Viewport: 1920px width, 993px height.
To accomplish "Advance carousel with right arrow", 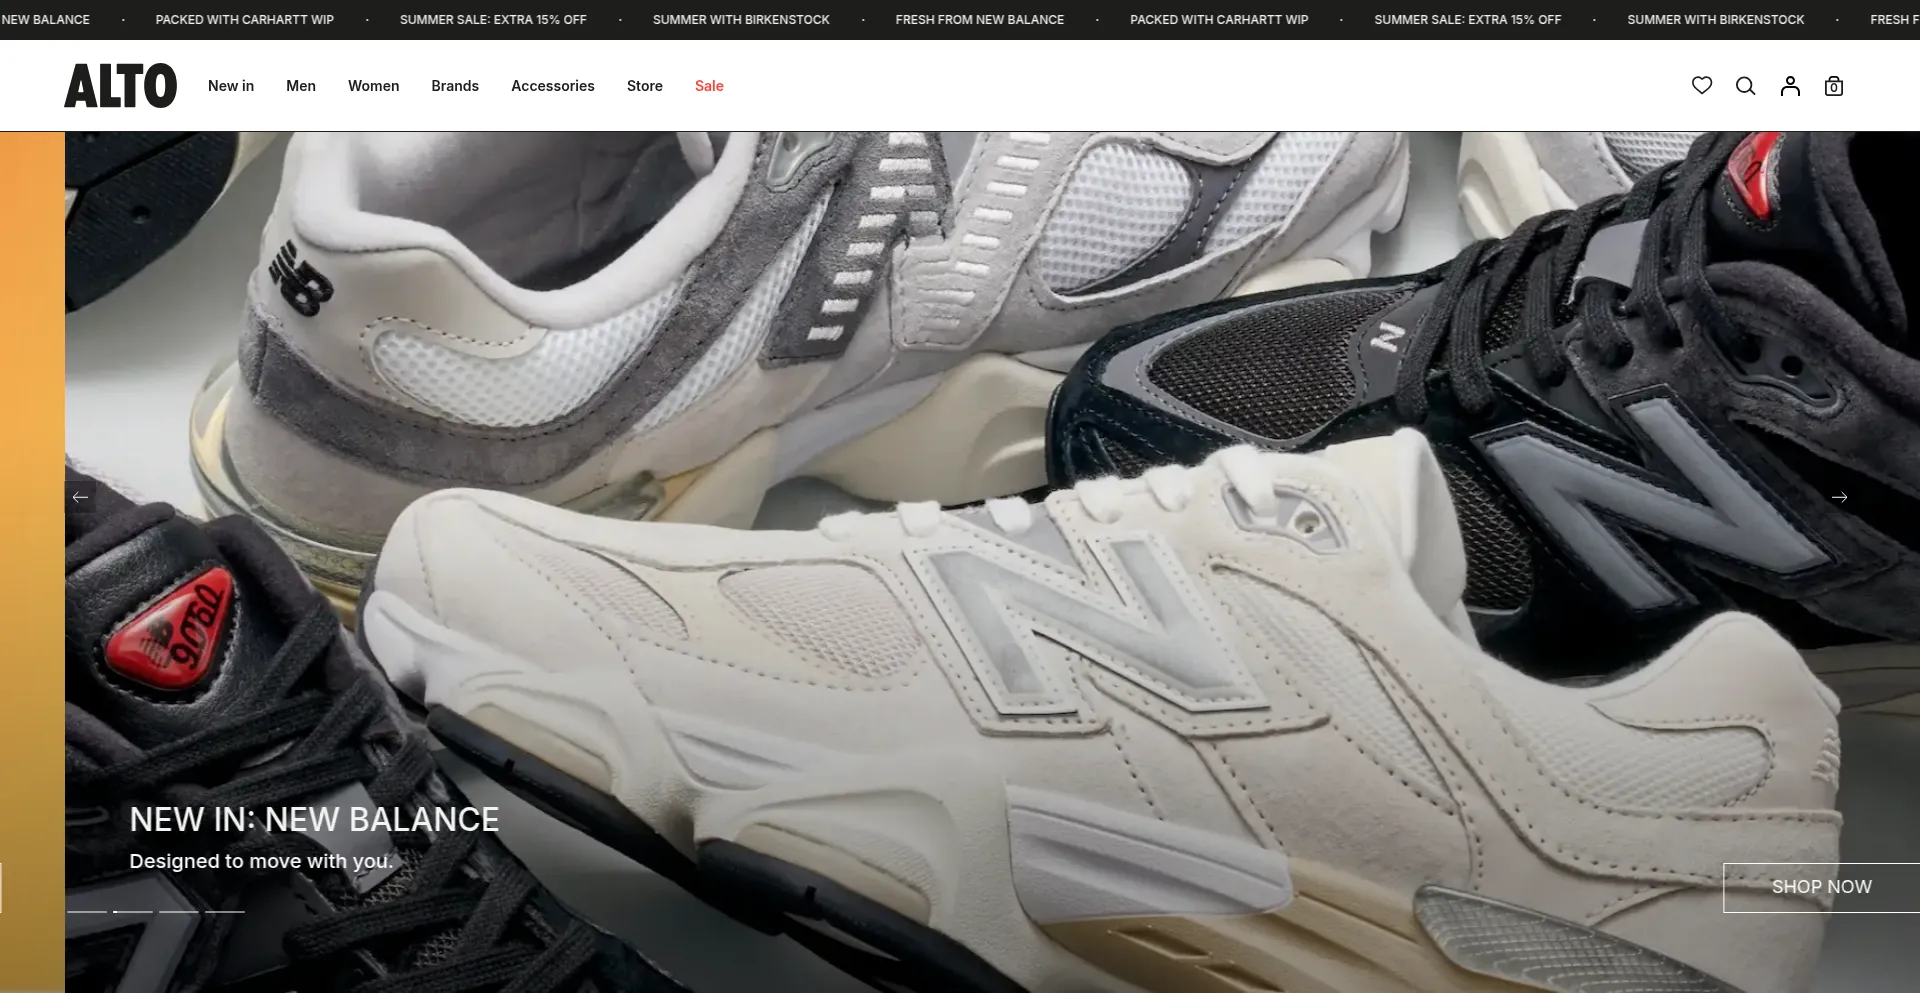I will tap(1838, 497).
